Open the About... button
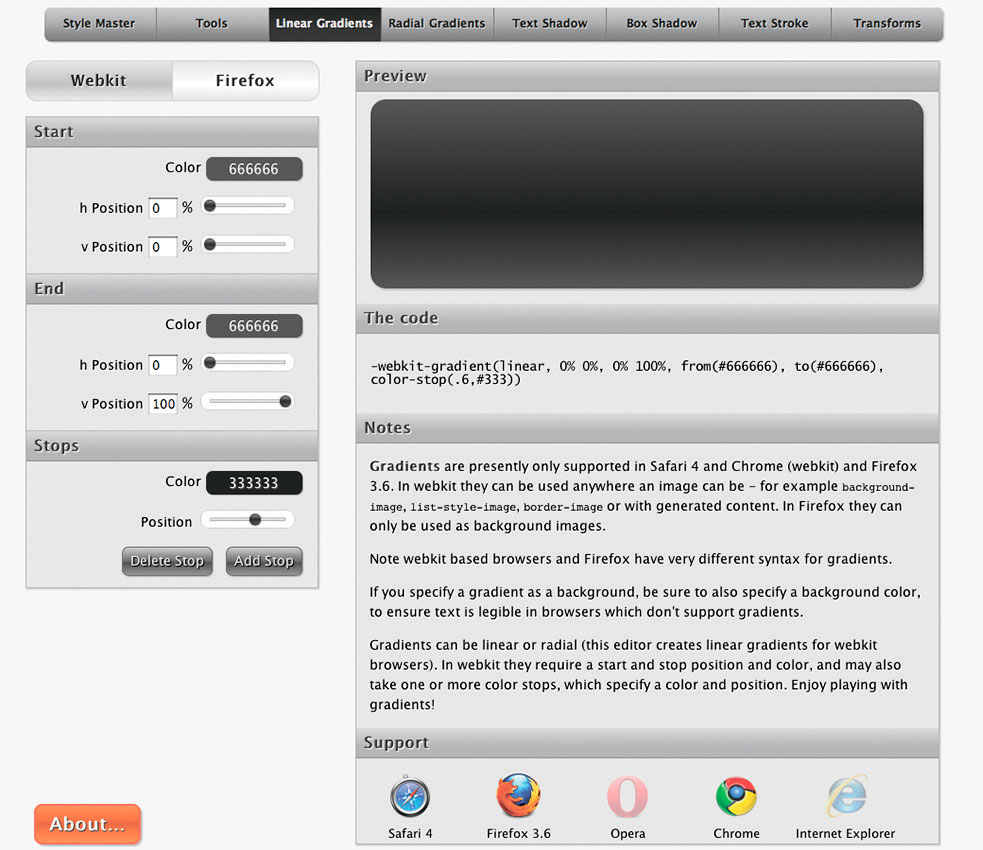 (x=88, y=824)
